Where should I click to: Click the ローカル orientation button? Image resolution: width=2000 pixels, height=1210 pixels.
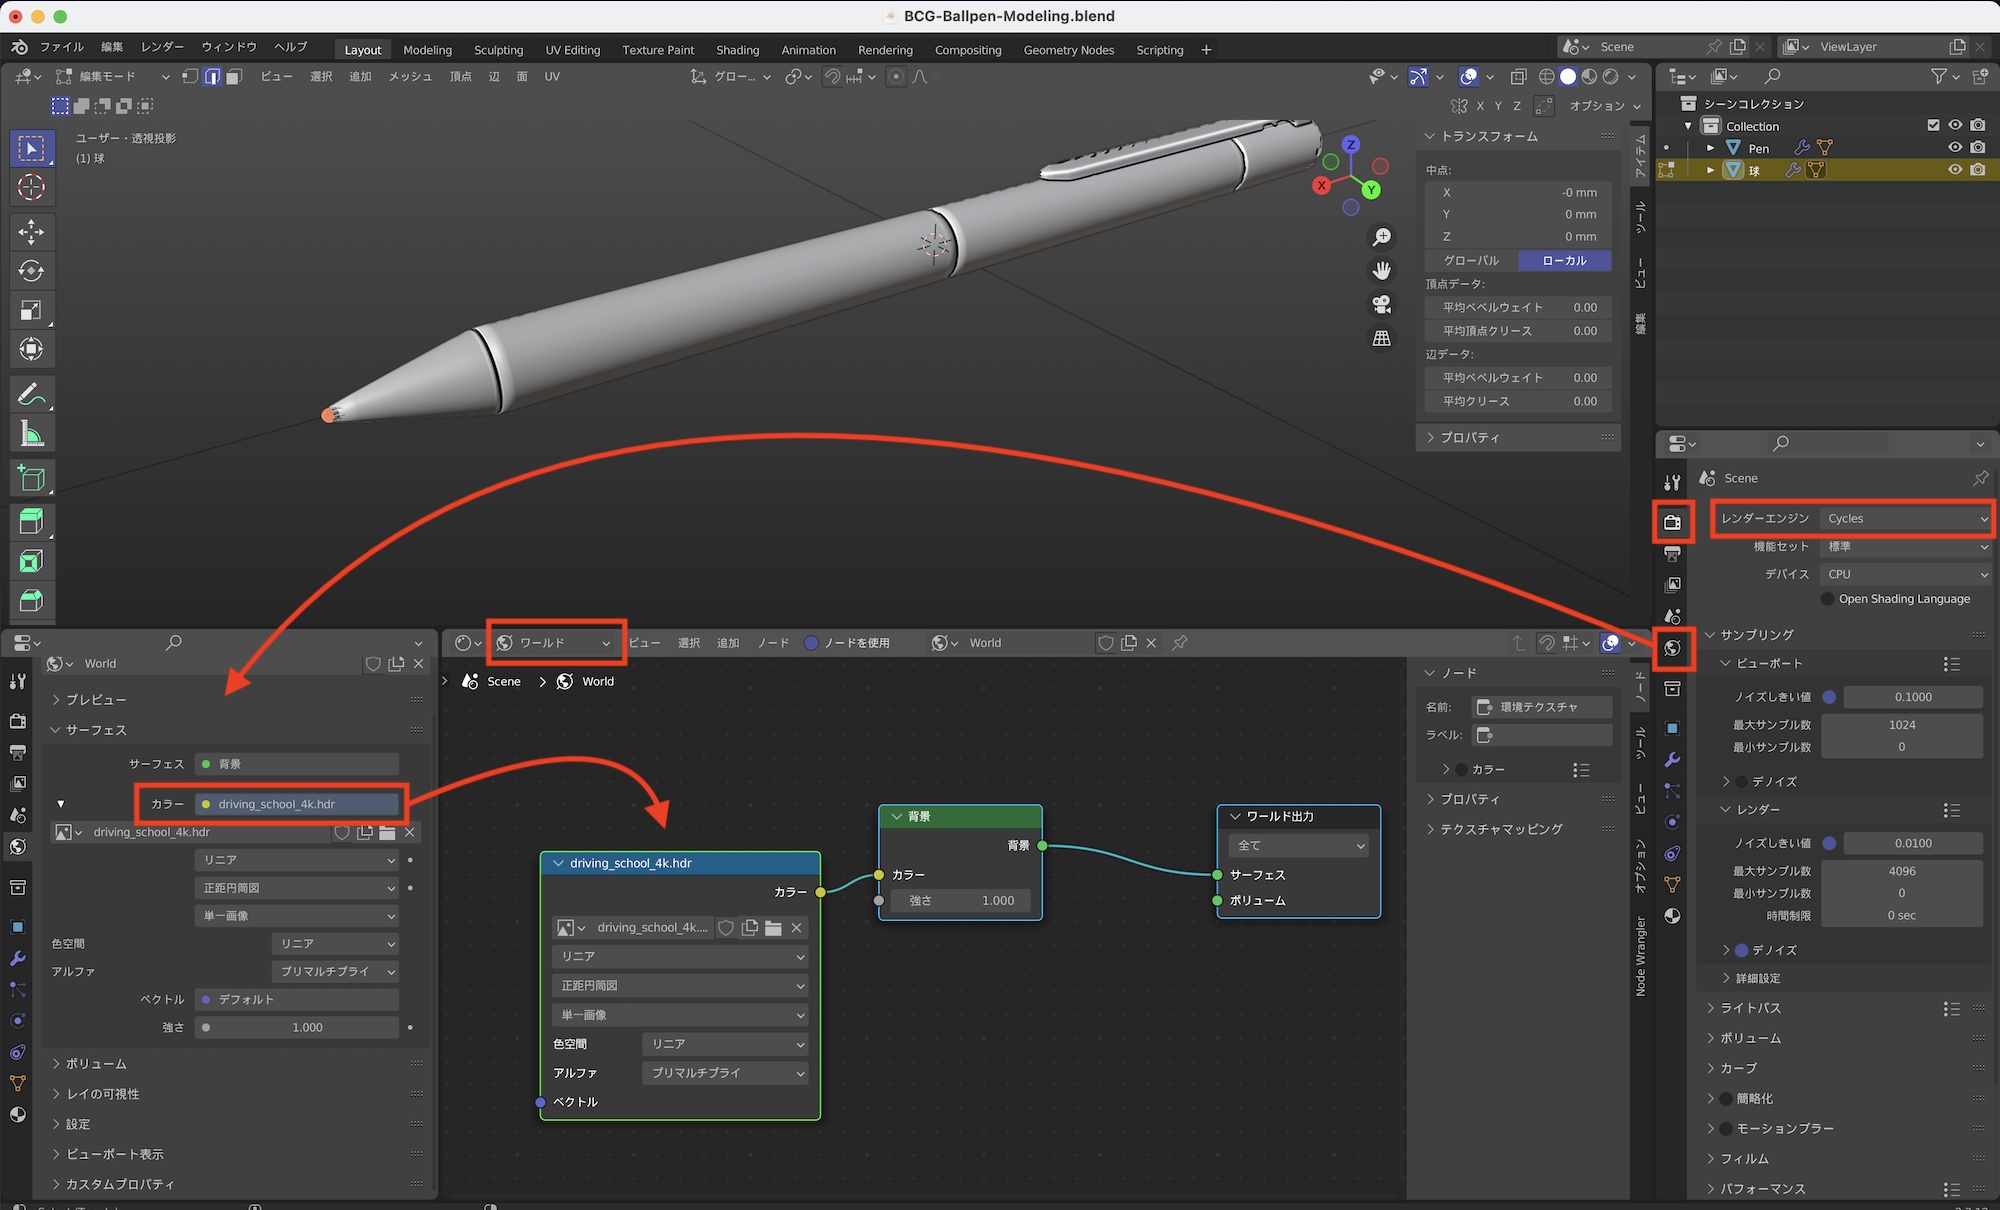coord(1564,260)
